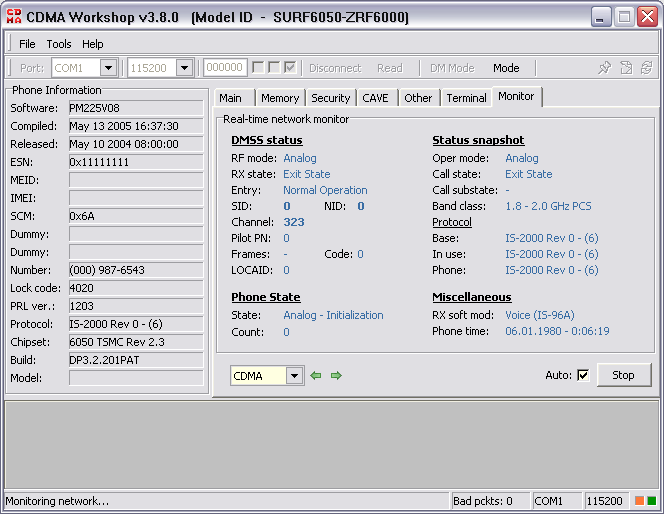Click the Disconnect toolbar button
Image resolution: width=664 pixels, height=514 pixels.
[x=335, y=68]
